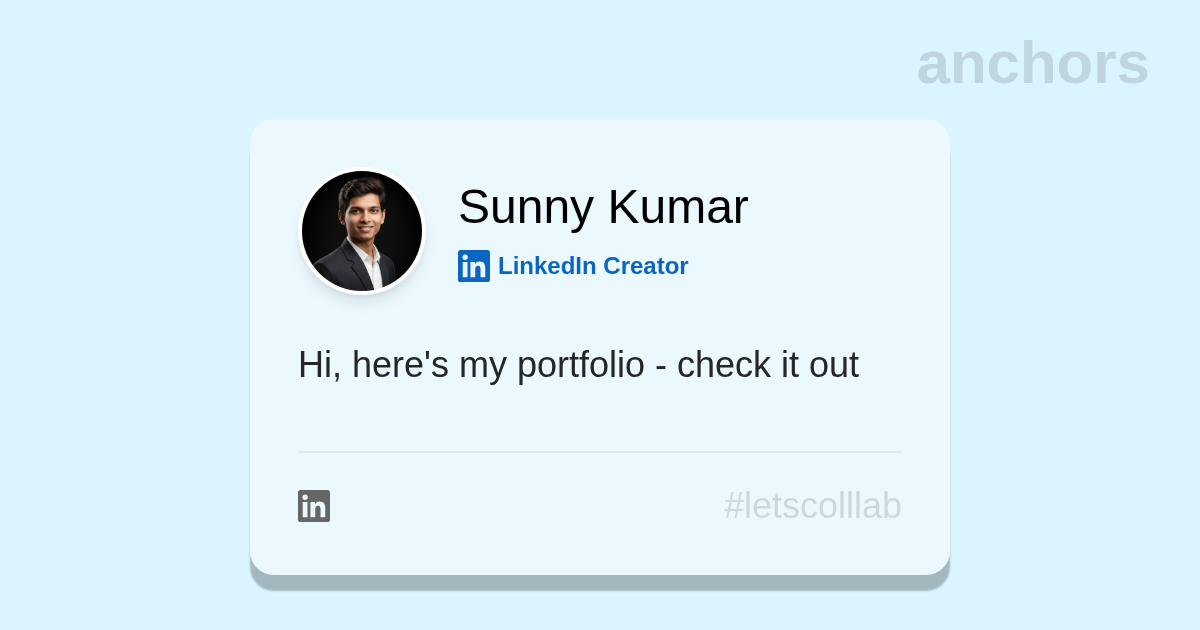Click the word "Creator" in blue text
The width and height of the screenshot is (1200, 630).
tap(645, 266)
